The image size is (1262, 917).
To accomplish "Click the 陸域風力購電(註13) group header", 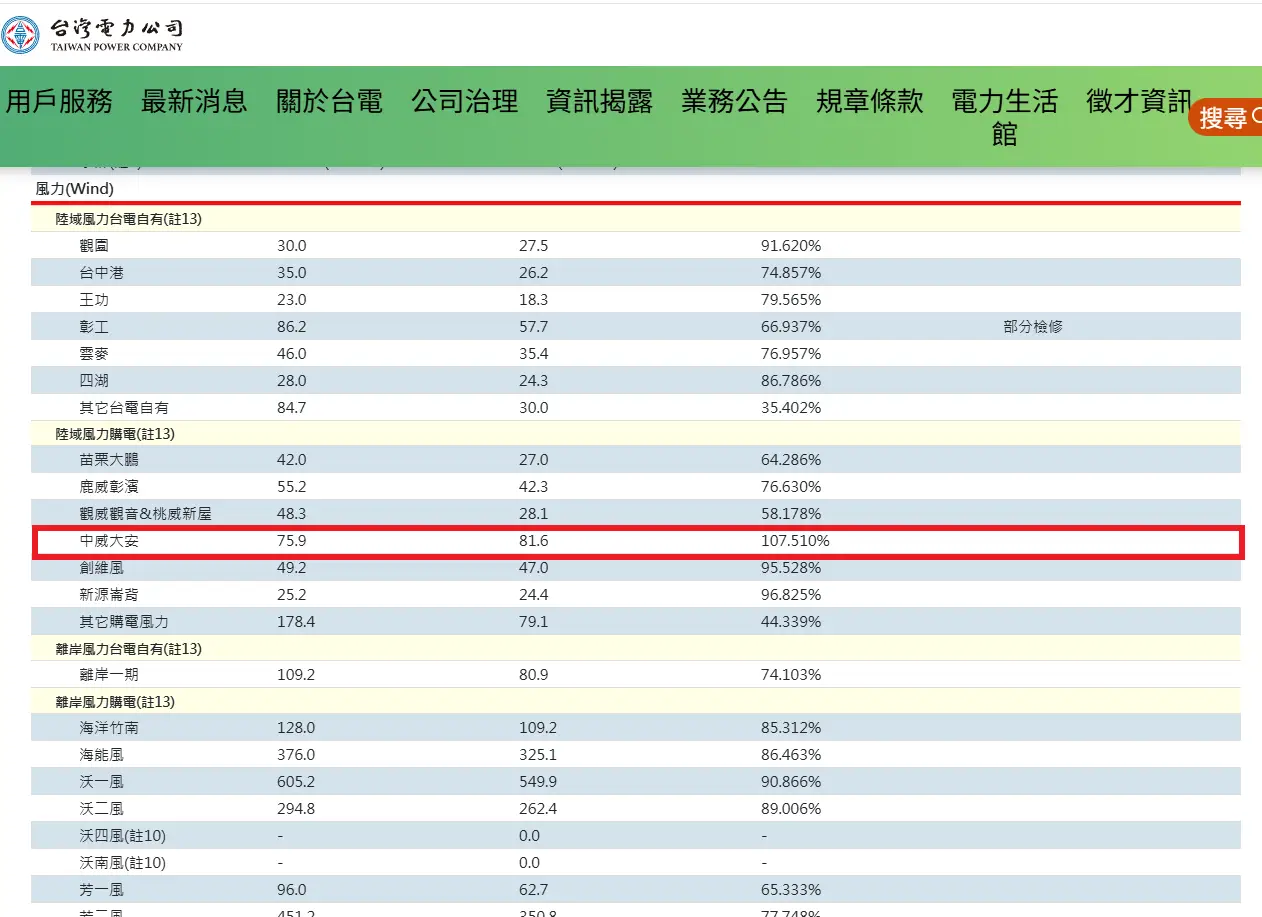I will tap(115, 434).
